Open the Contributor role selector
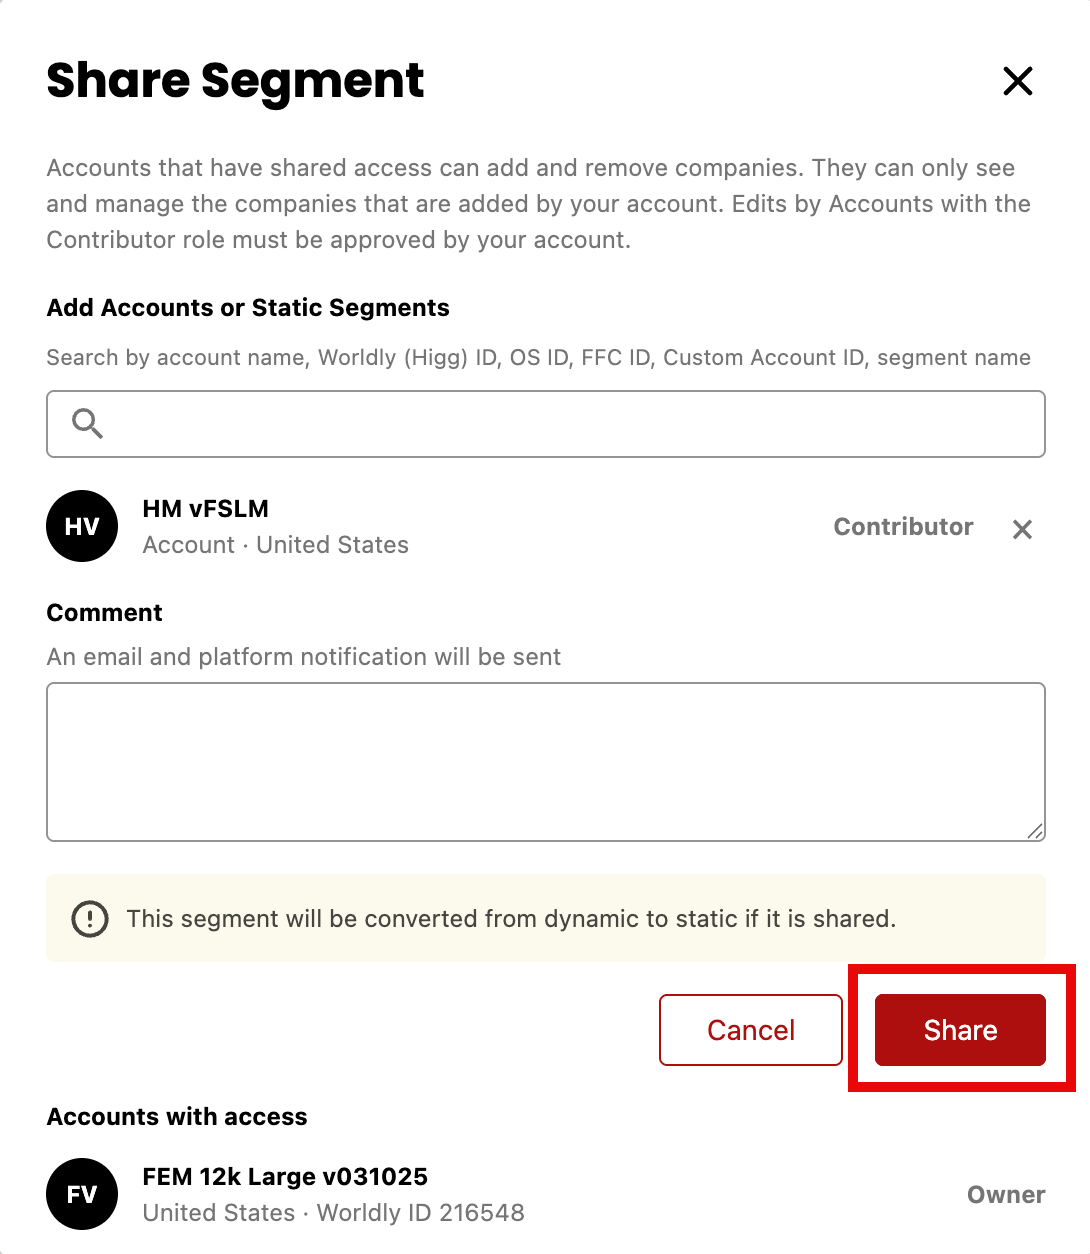This screenshot has width=1090, height=1254. click(903, 527)
